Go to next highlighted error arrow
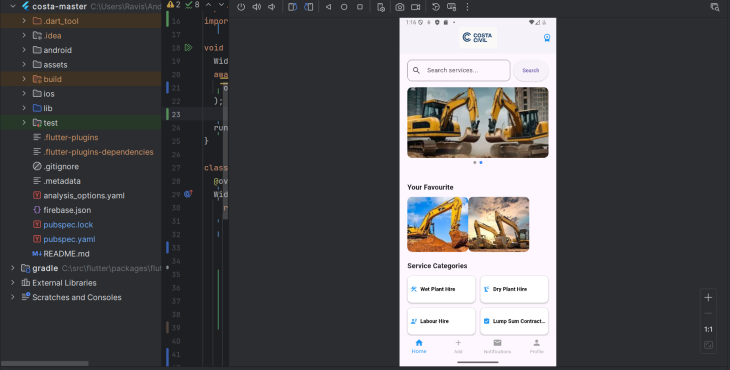Image resolution: width=730 pixels, height=370 pixels. pyautogui.click(x=221, y=5)
